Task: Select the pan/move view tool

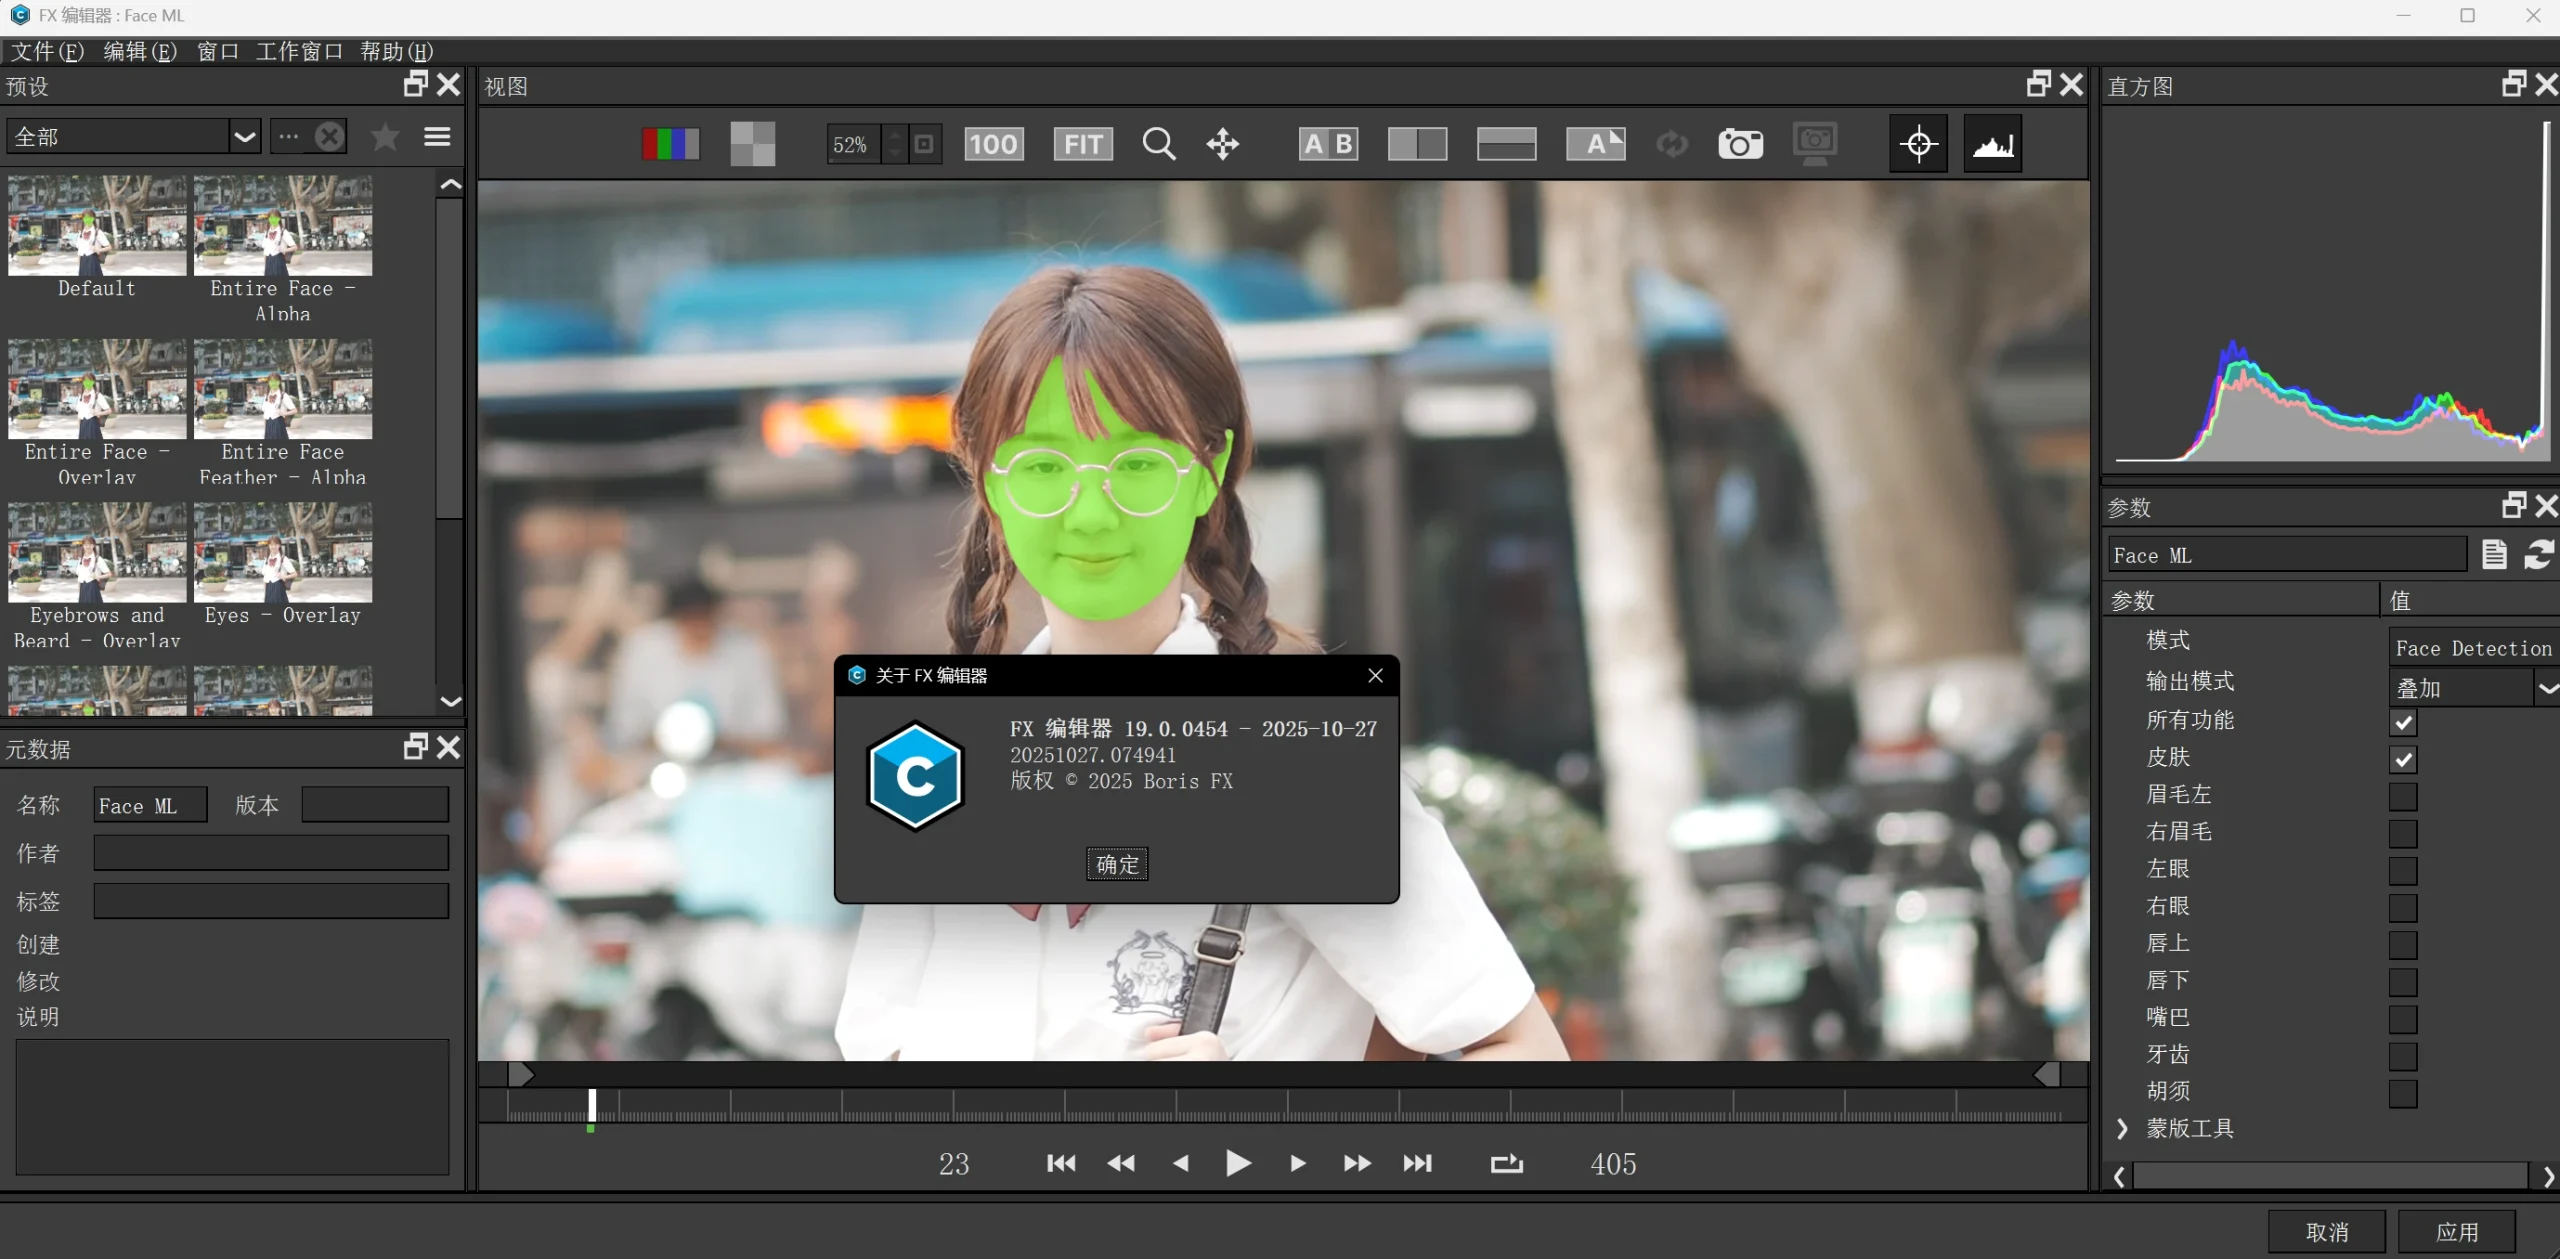Action: pyautogui.click(x=1223, y=143)
